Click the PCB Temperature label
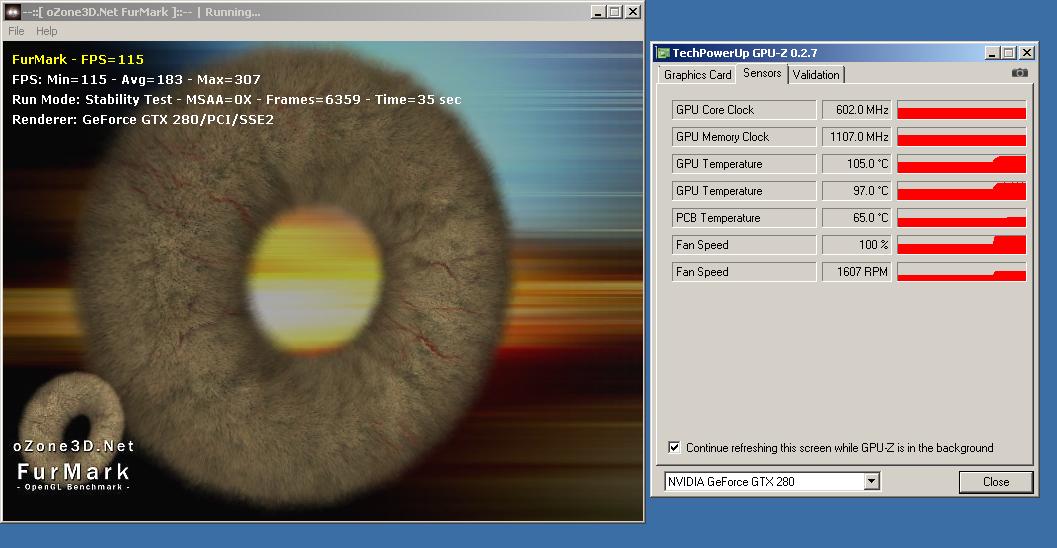Viewport: 1057px width, 548px height. tap(744, 218)
